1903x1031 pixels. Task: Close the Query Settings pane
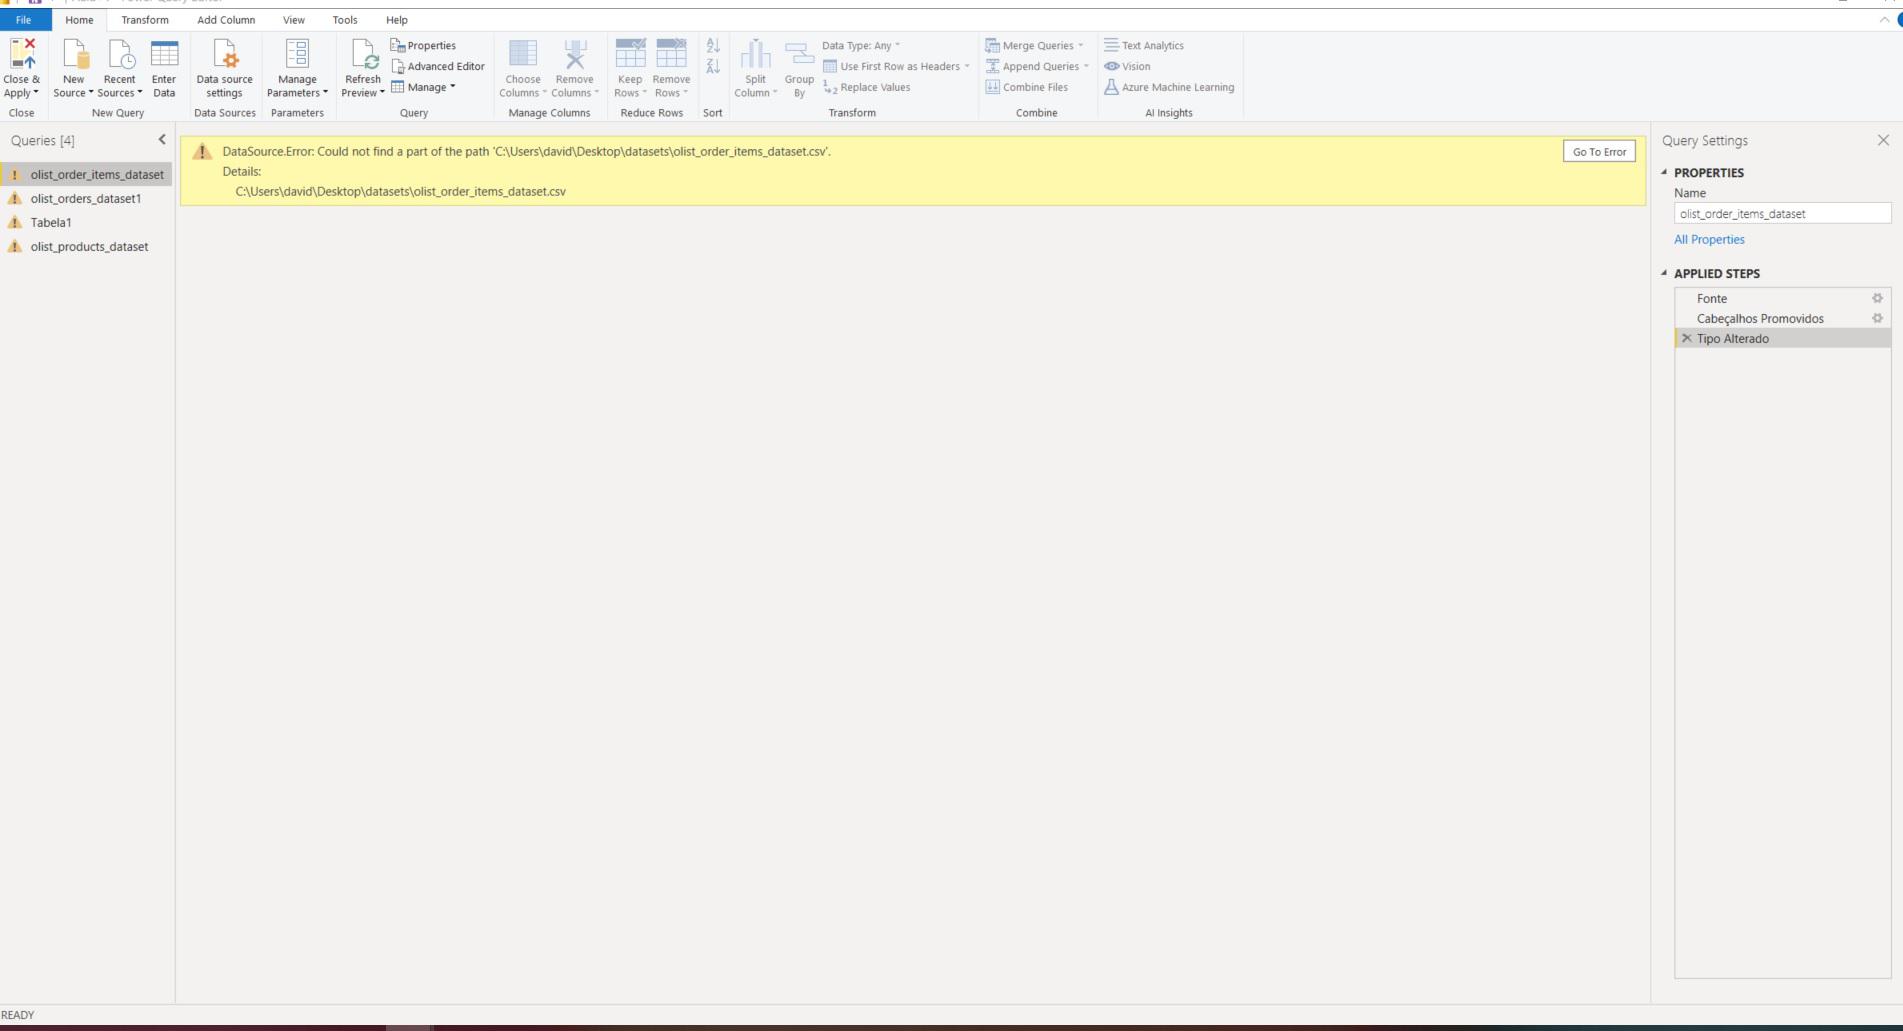pos(1883,140)
